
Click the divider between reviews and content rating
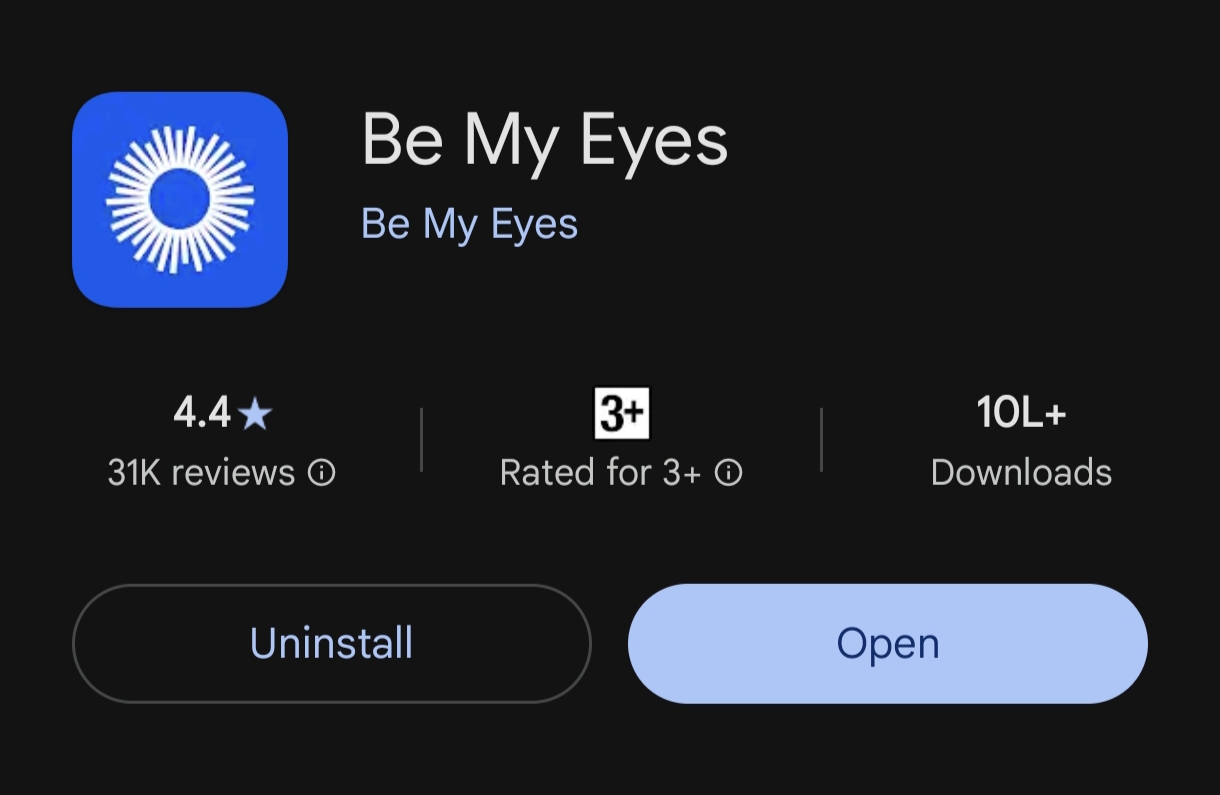[x=421, y=439]
